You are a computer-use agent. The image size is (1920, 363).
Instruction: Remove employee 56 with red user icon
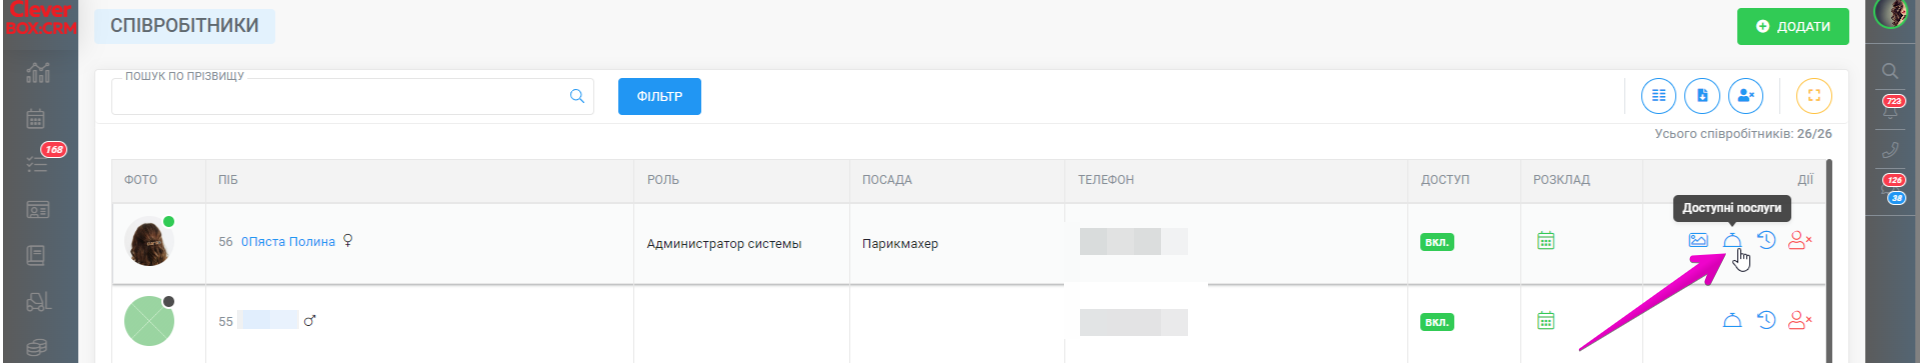pyautogui.click(x=1800, y=240)
